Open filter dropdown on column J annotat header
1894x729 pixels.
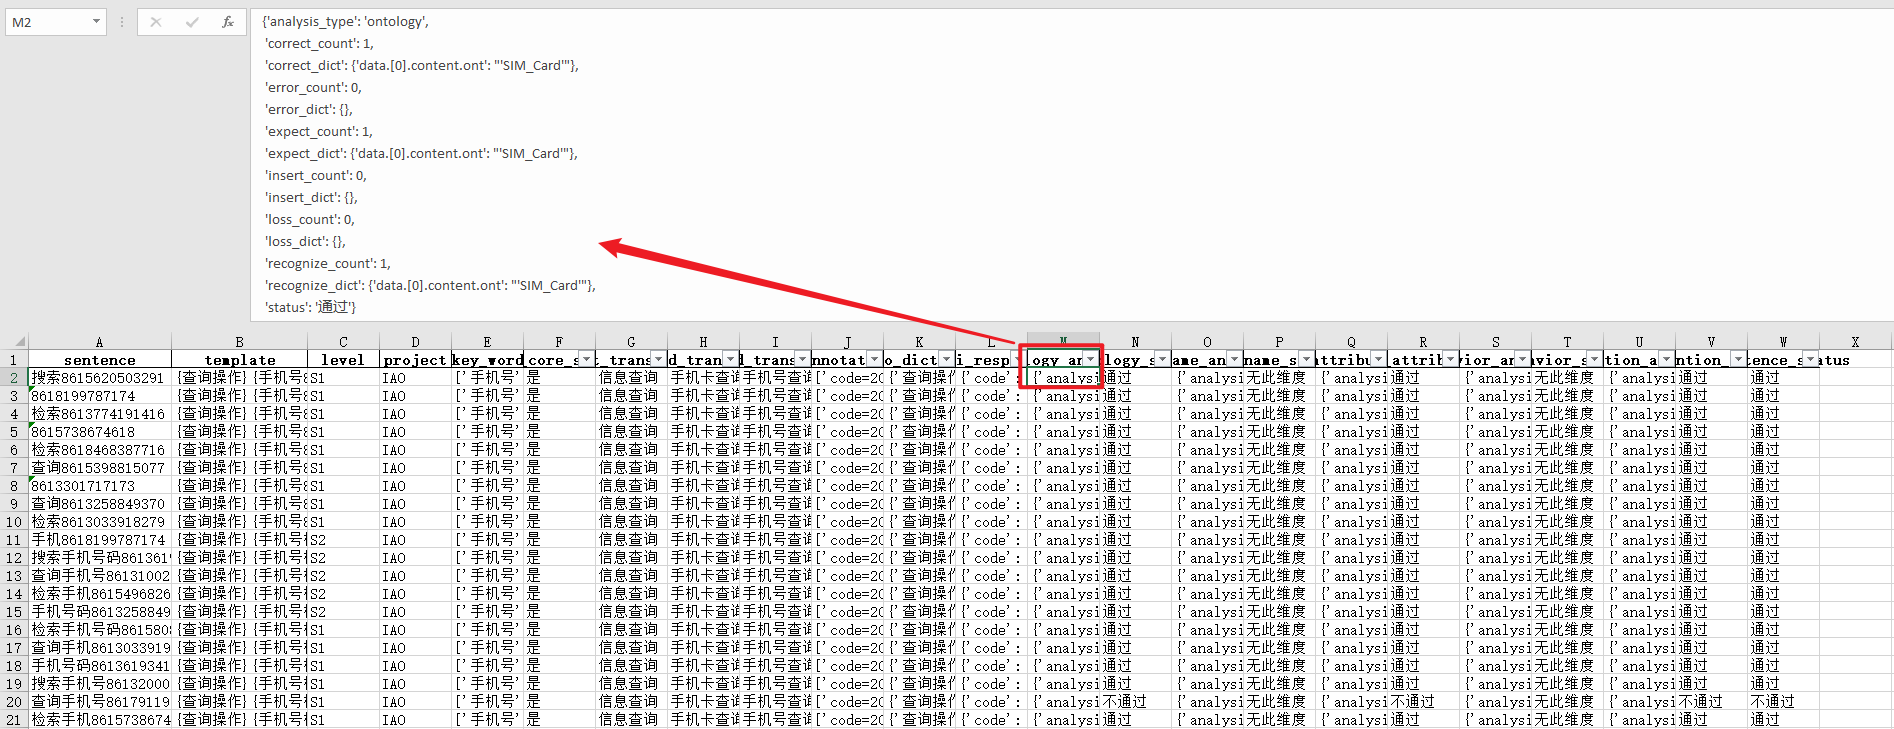click(x=874, y=359)
